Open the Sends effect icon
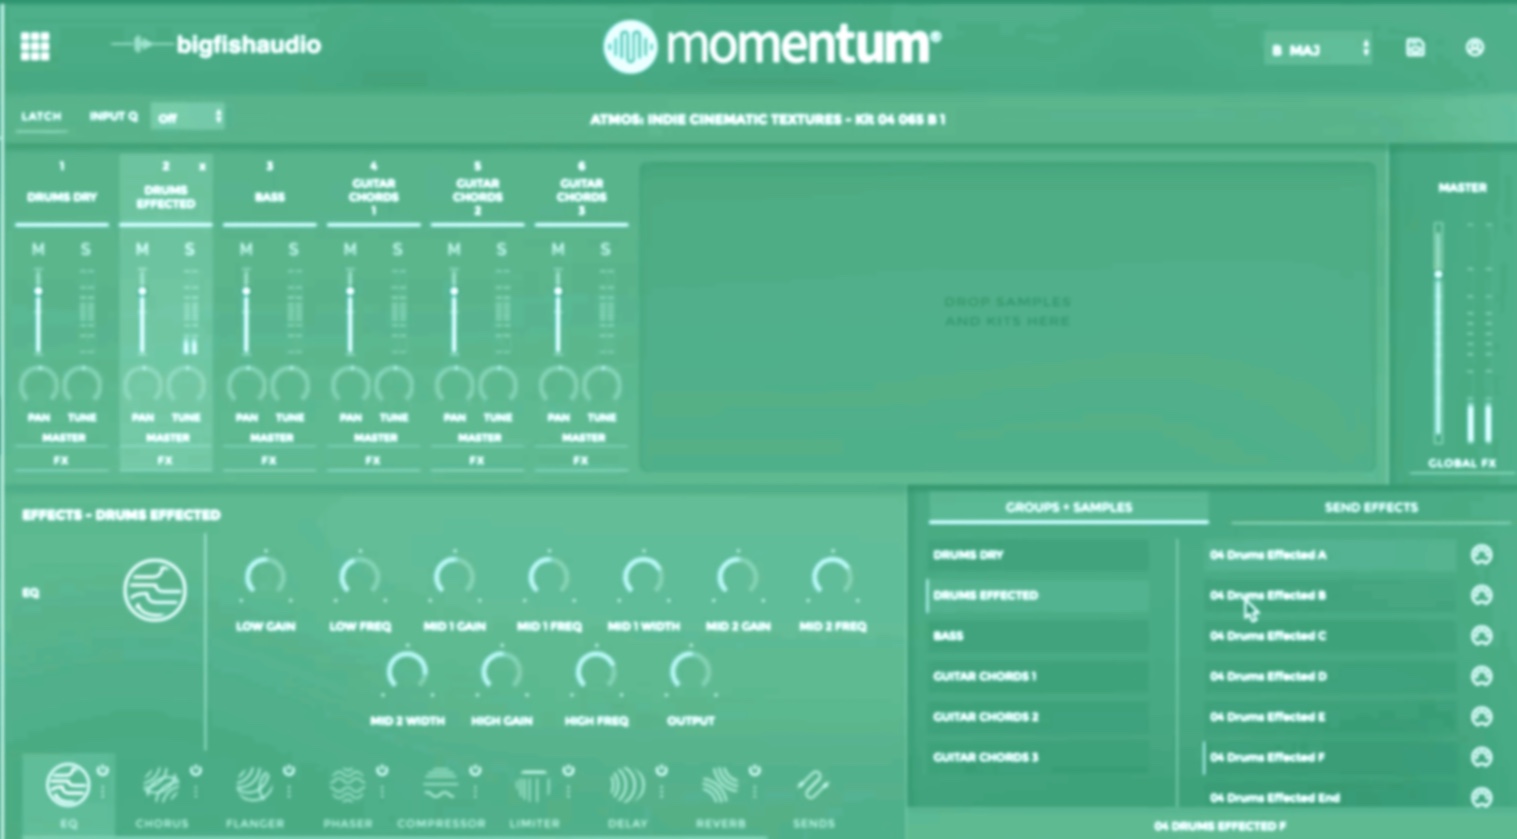This screenshot has height=839, width=1517. coord(813,786)
